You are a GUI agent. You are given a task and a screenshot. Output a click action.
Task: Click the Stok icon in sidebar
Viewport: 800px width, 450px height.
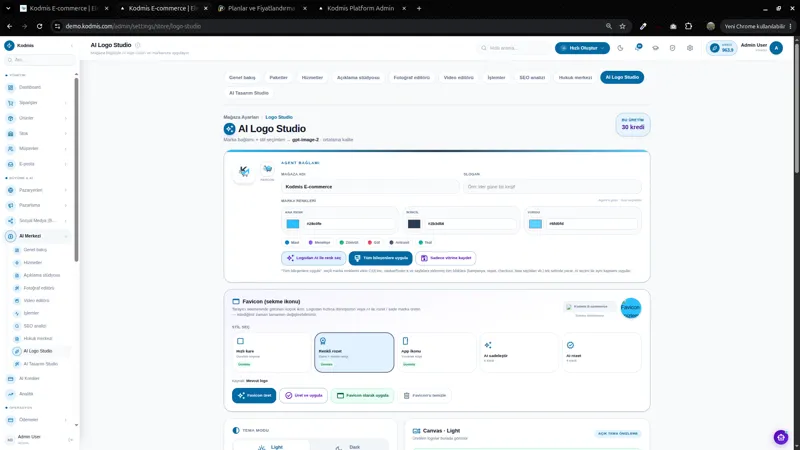click(11, 133)
